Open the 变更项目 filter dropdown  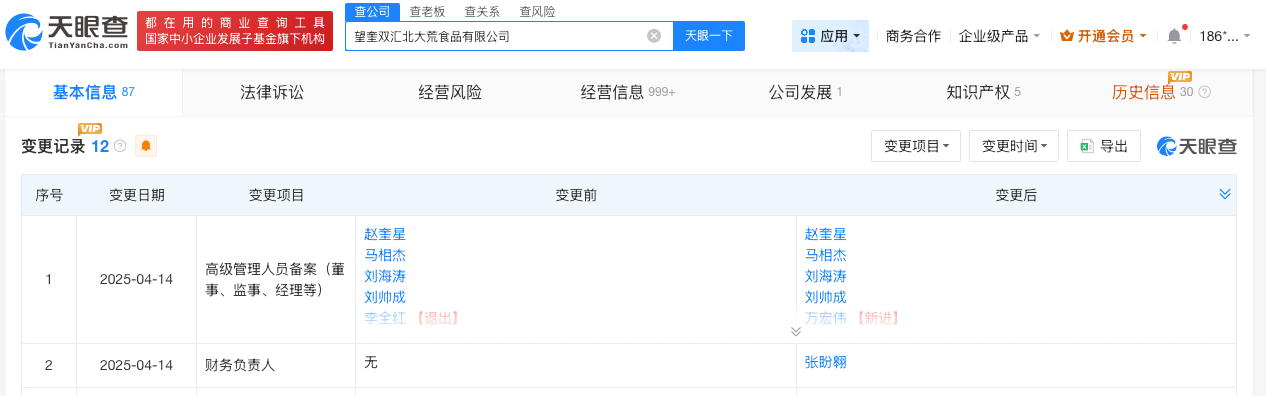click(x=916, y=146)
